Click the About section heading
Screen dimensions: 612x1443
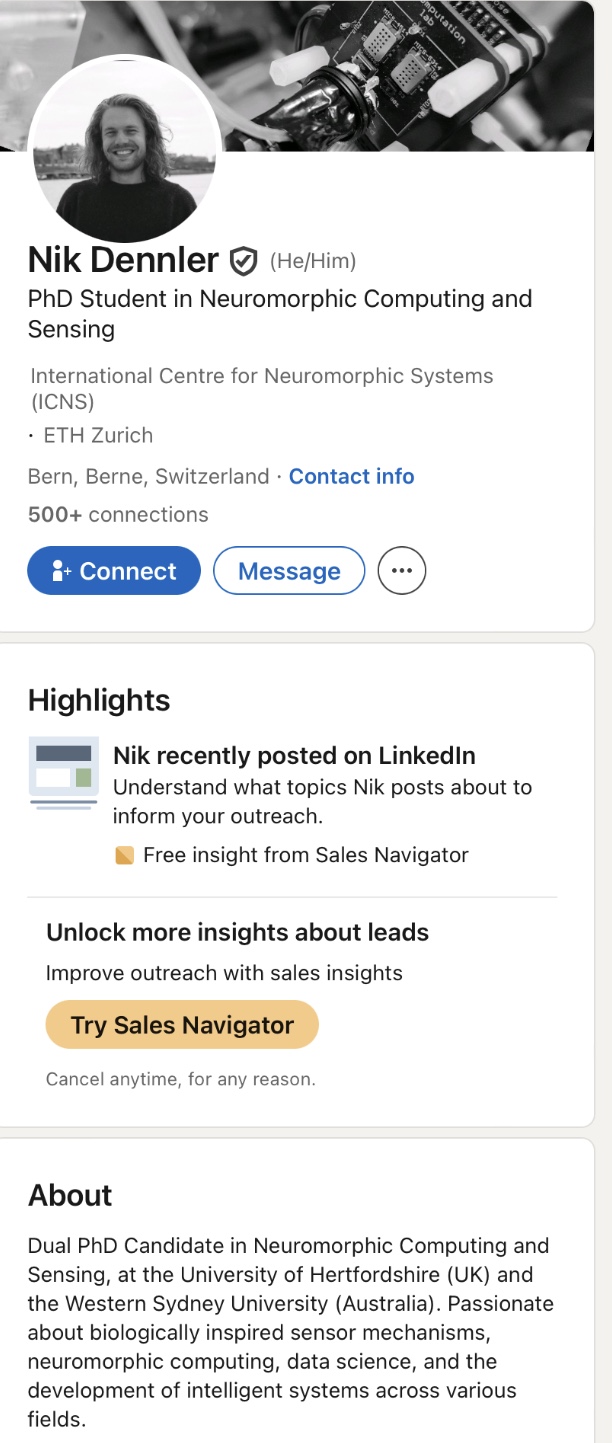point(70,1195)
